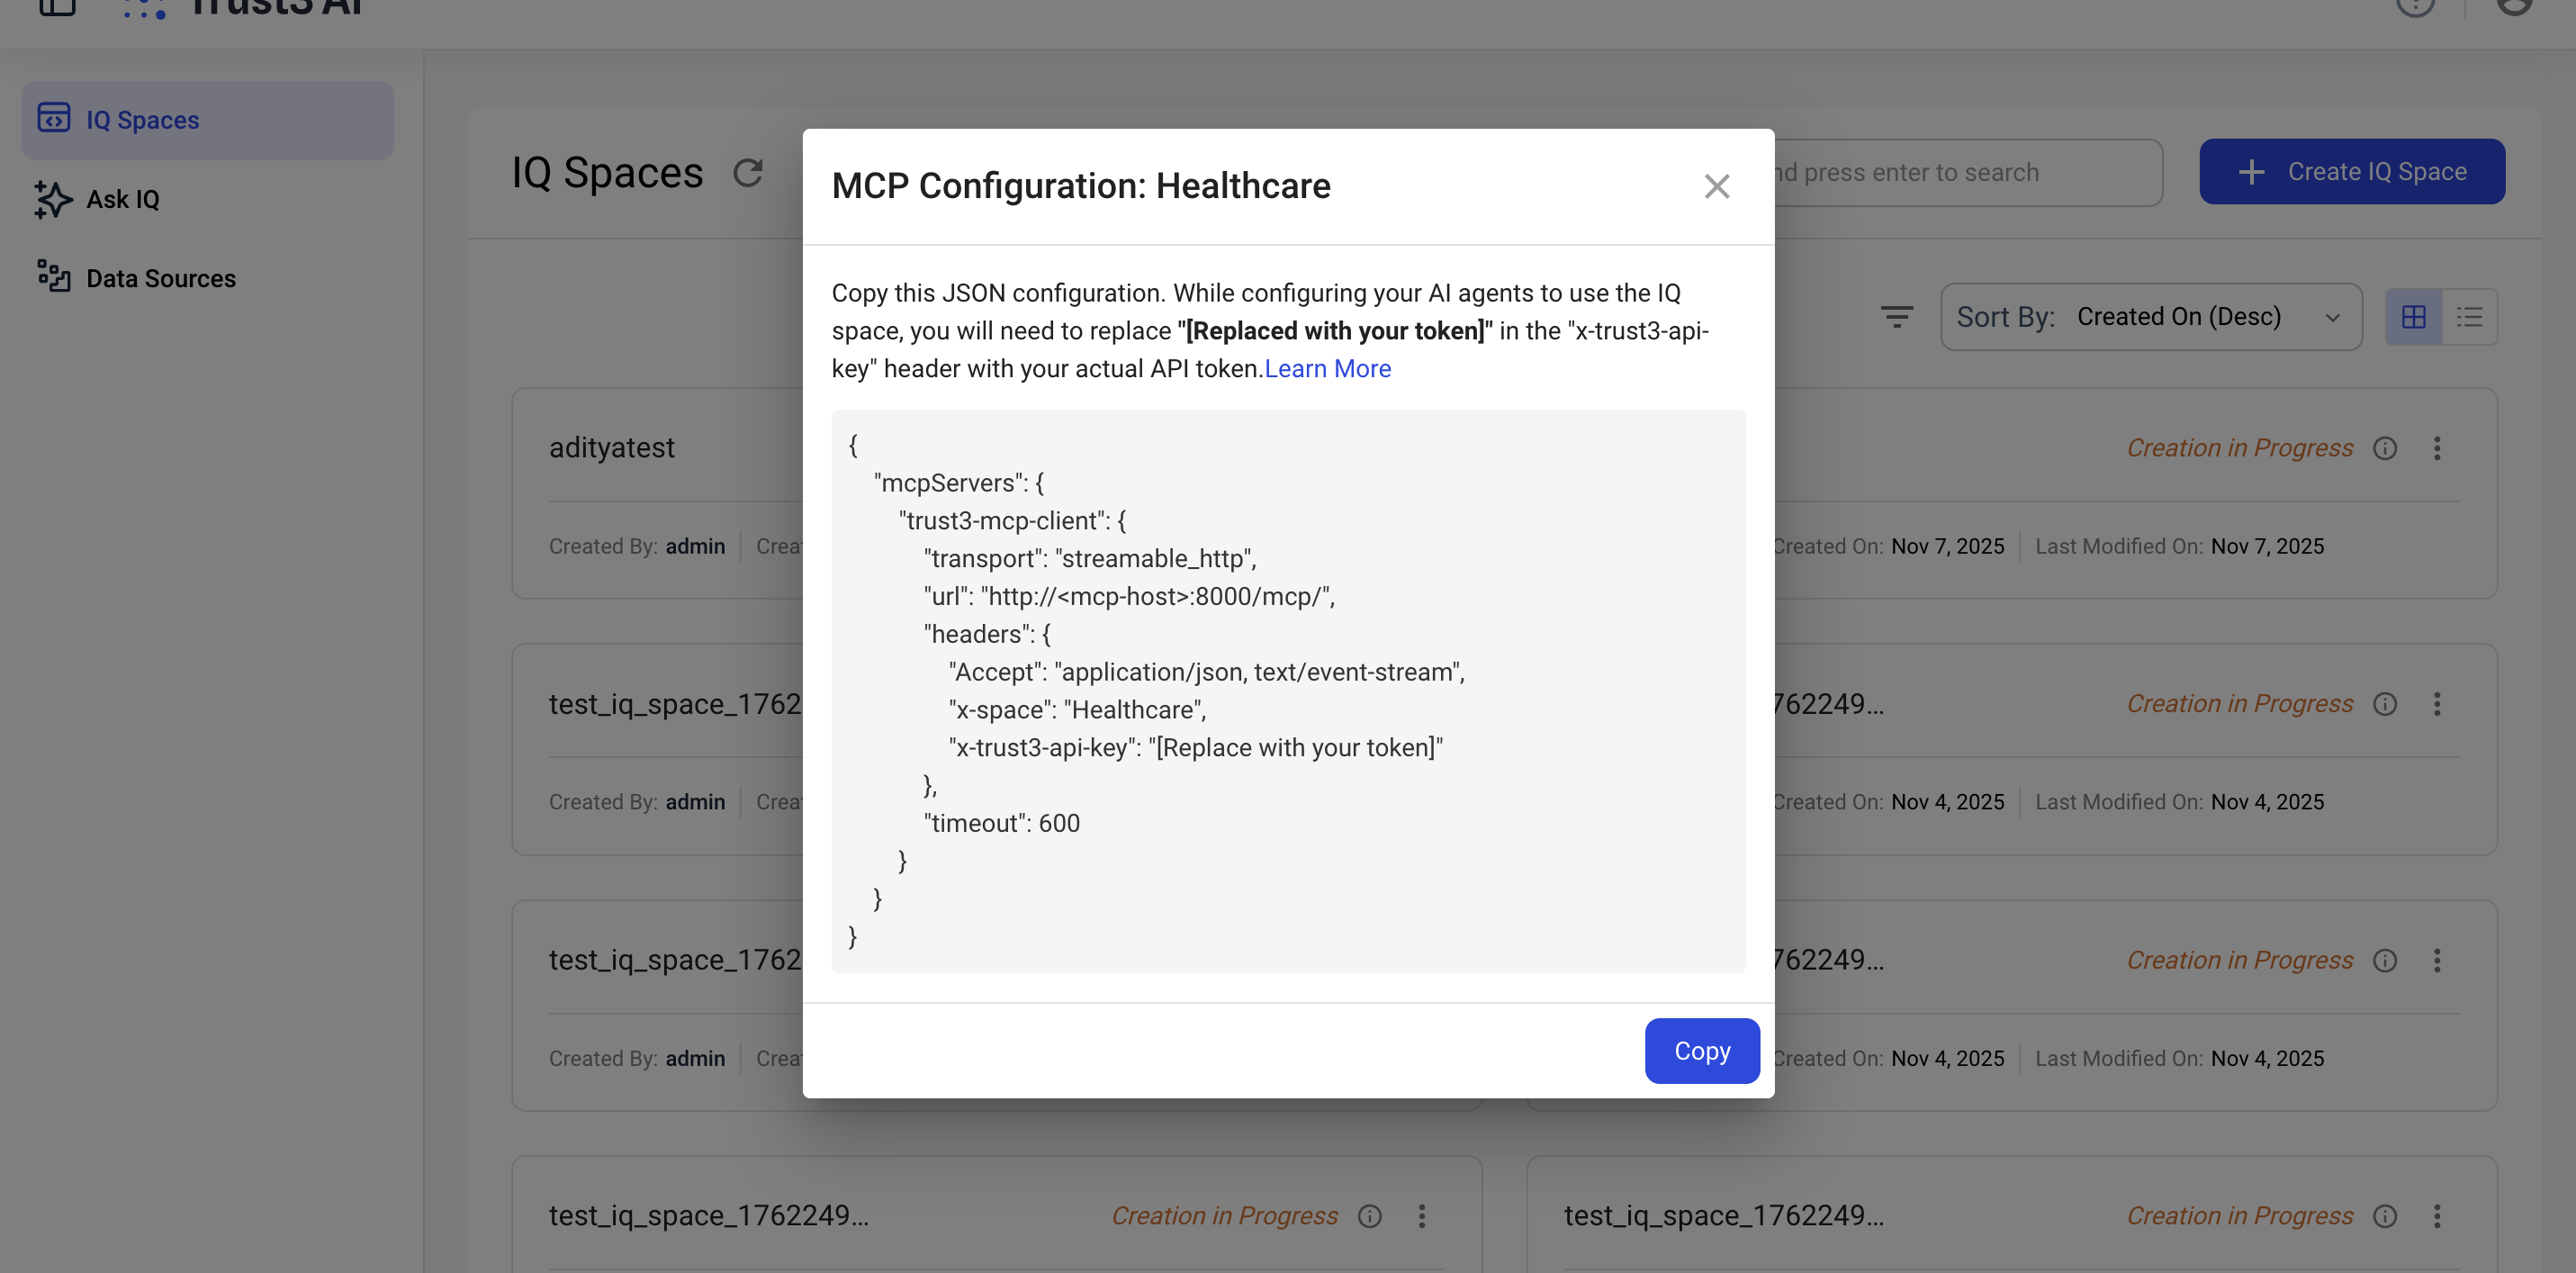Refresh the IQ Spaces list
The height and width of the screenshot is (1273, 2576).
[749, 172]
